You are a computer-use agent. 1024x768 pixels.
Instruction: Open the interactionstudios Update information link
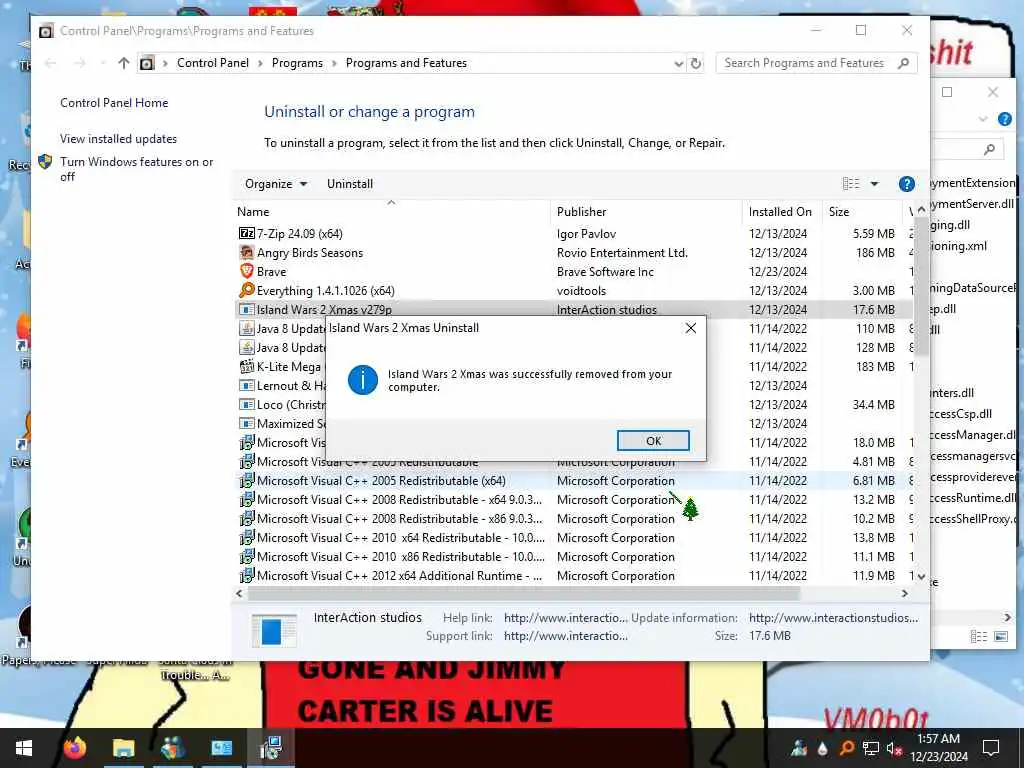tap(833, 618)
